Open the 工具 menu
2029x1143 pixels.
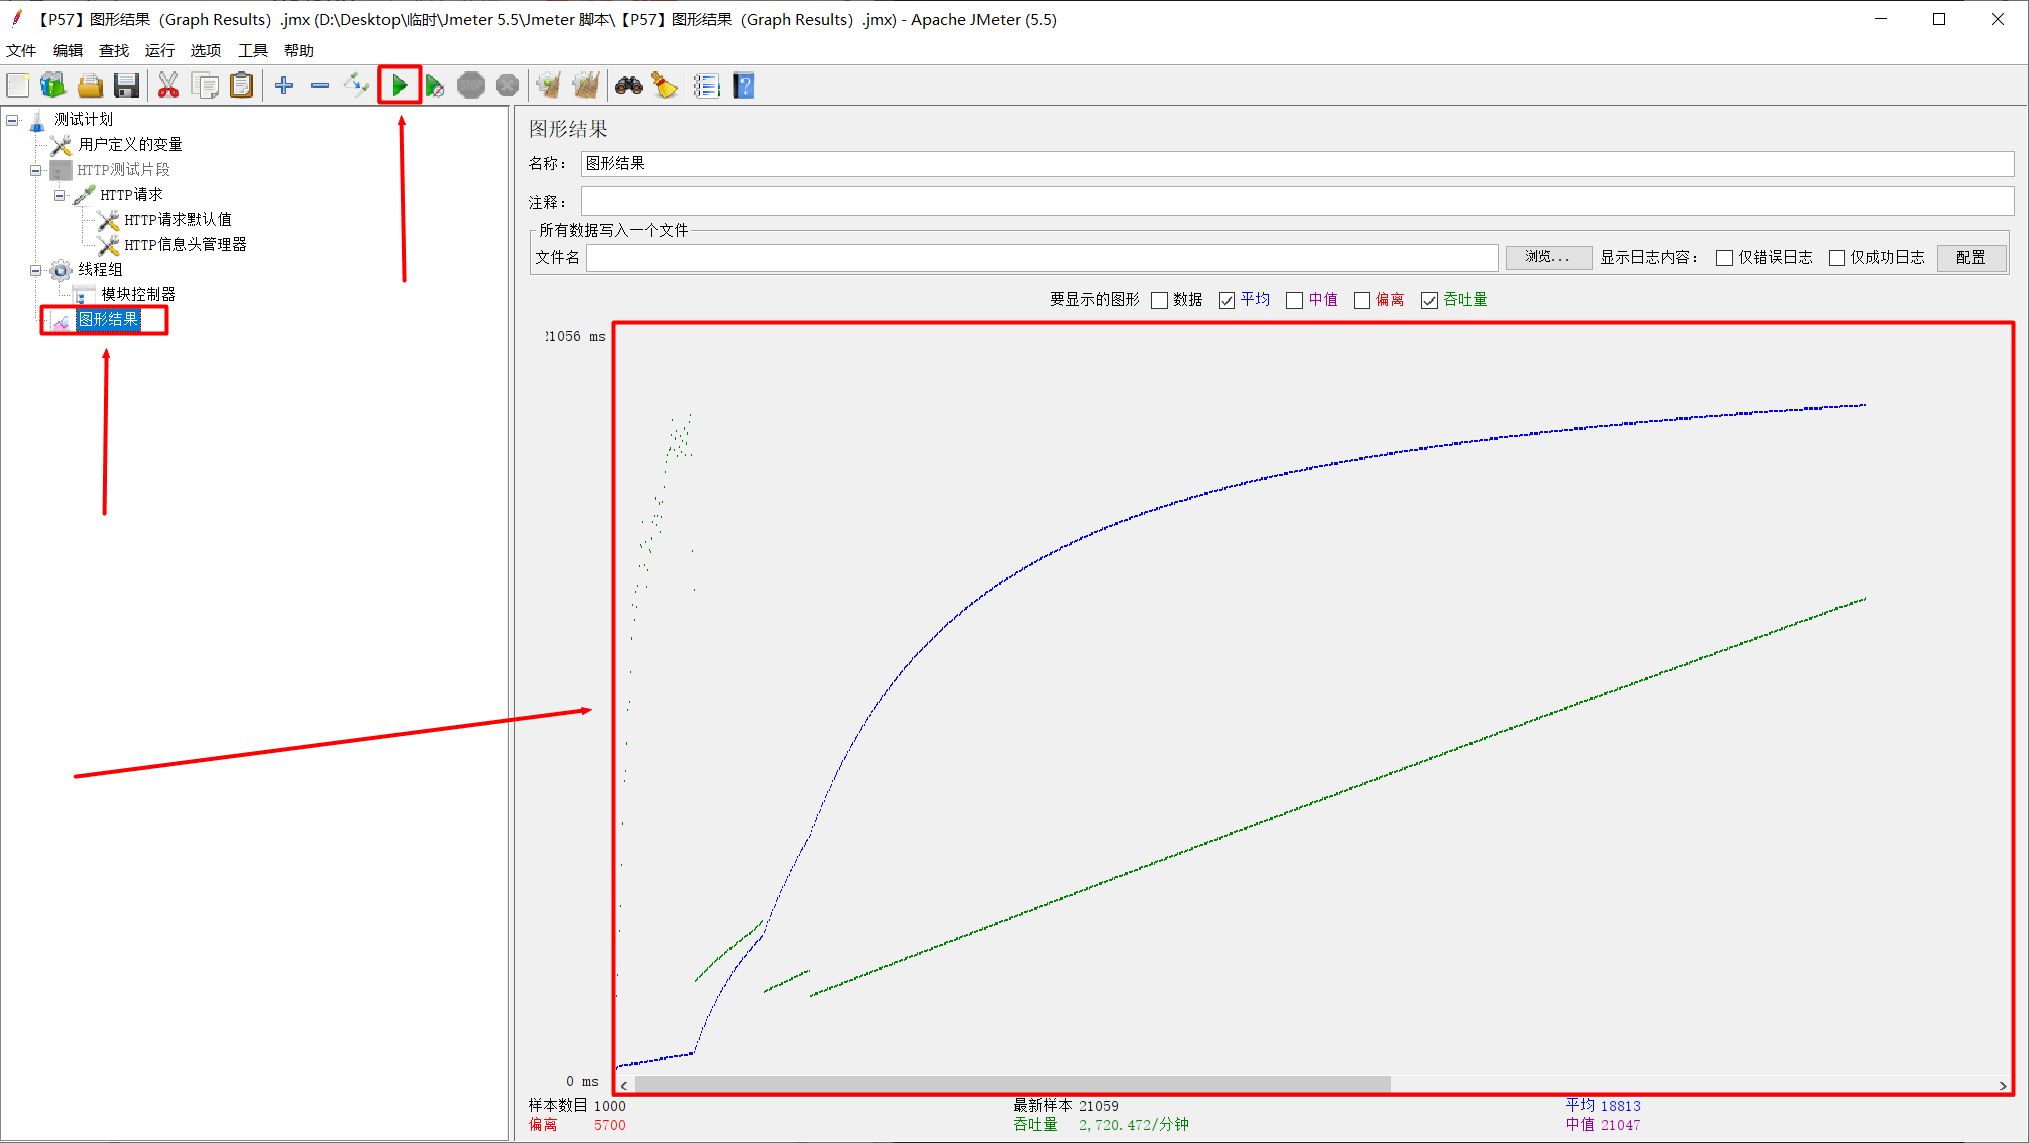(x=253, y=51)
